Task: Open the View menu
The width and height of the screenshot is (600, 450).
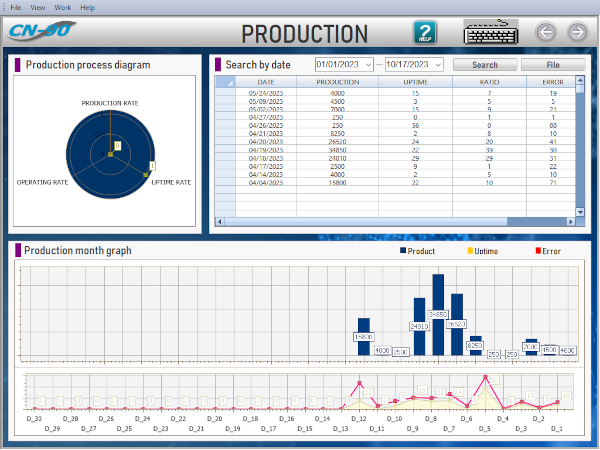Action: click(38, 7)
